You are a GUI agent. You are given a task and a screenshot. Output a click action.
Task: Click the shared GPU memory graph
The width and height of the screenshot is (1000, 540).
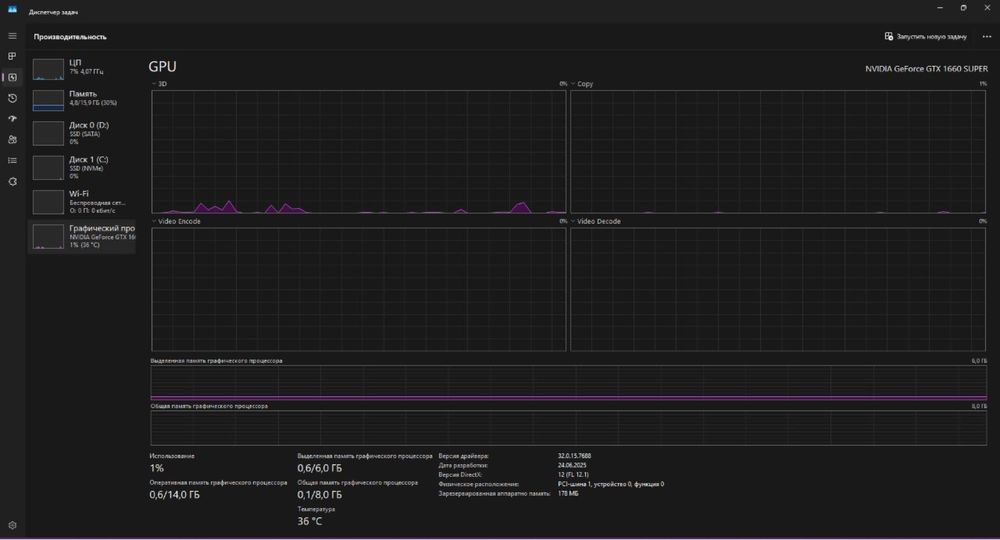[568, 428]
